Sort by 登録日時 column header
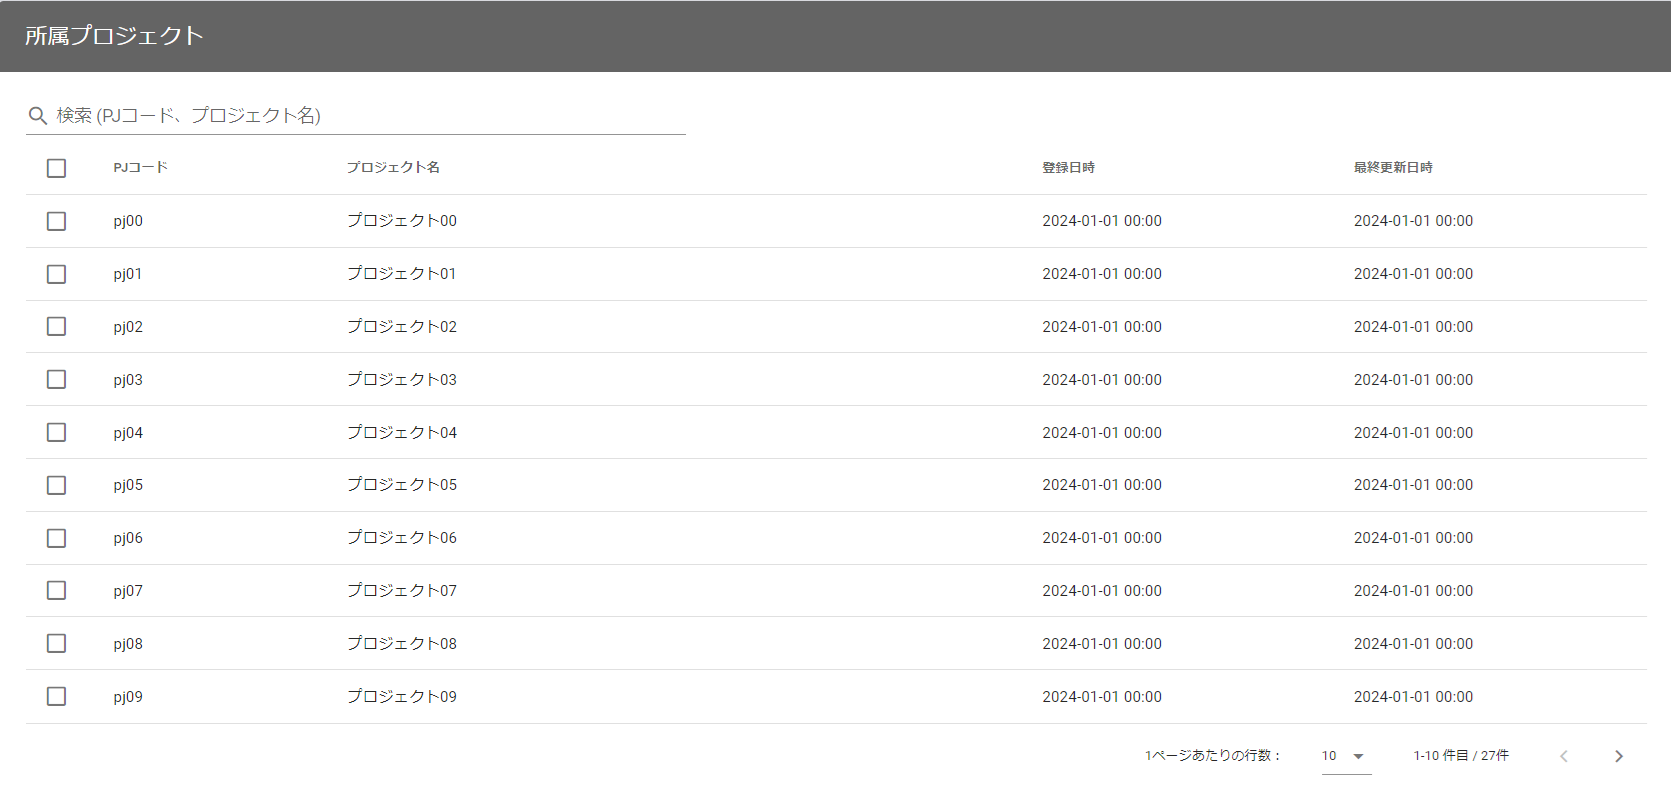The width and height of the screenshot is (1671, 803). click(1068, 168)
